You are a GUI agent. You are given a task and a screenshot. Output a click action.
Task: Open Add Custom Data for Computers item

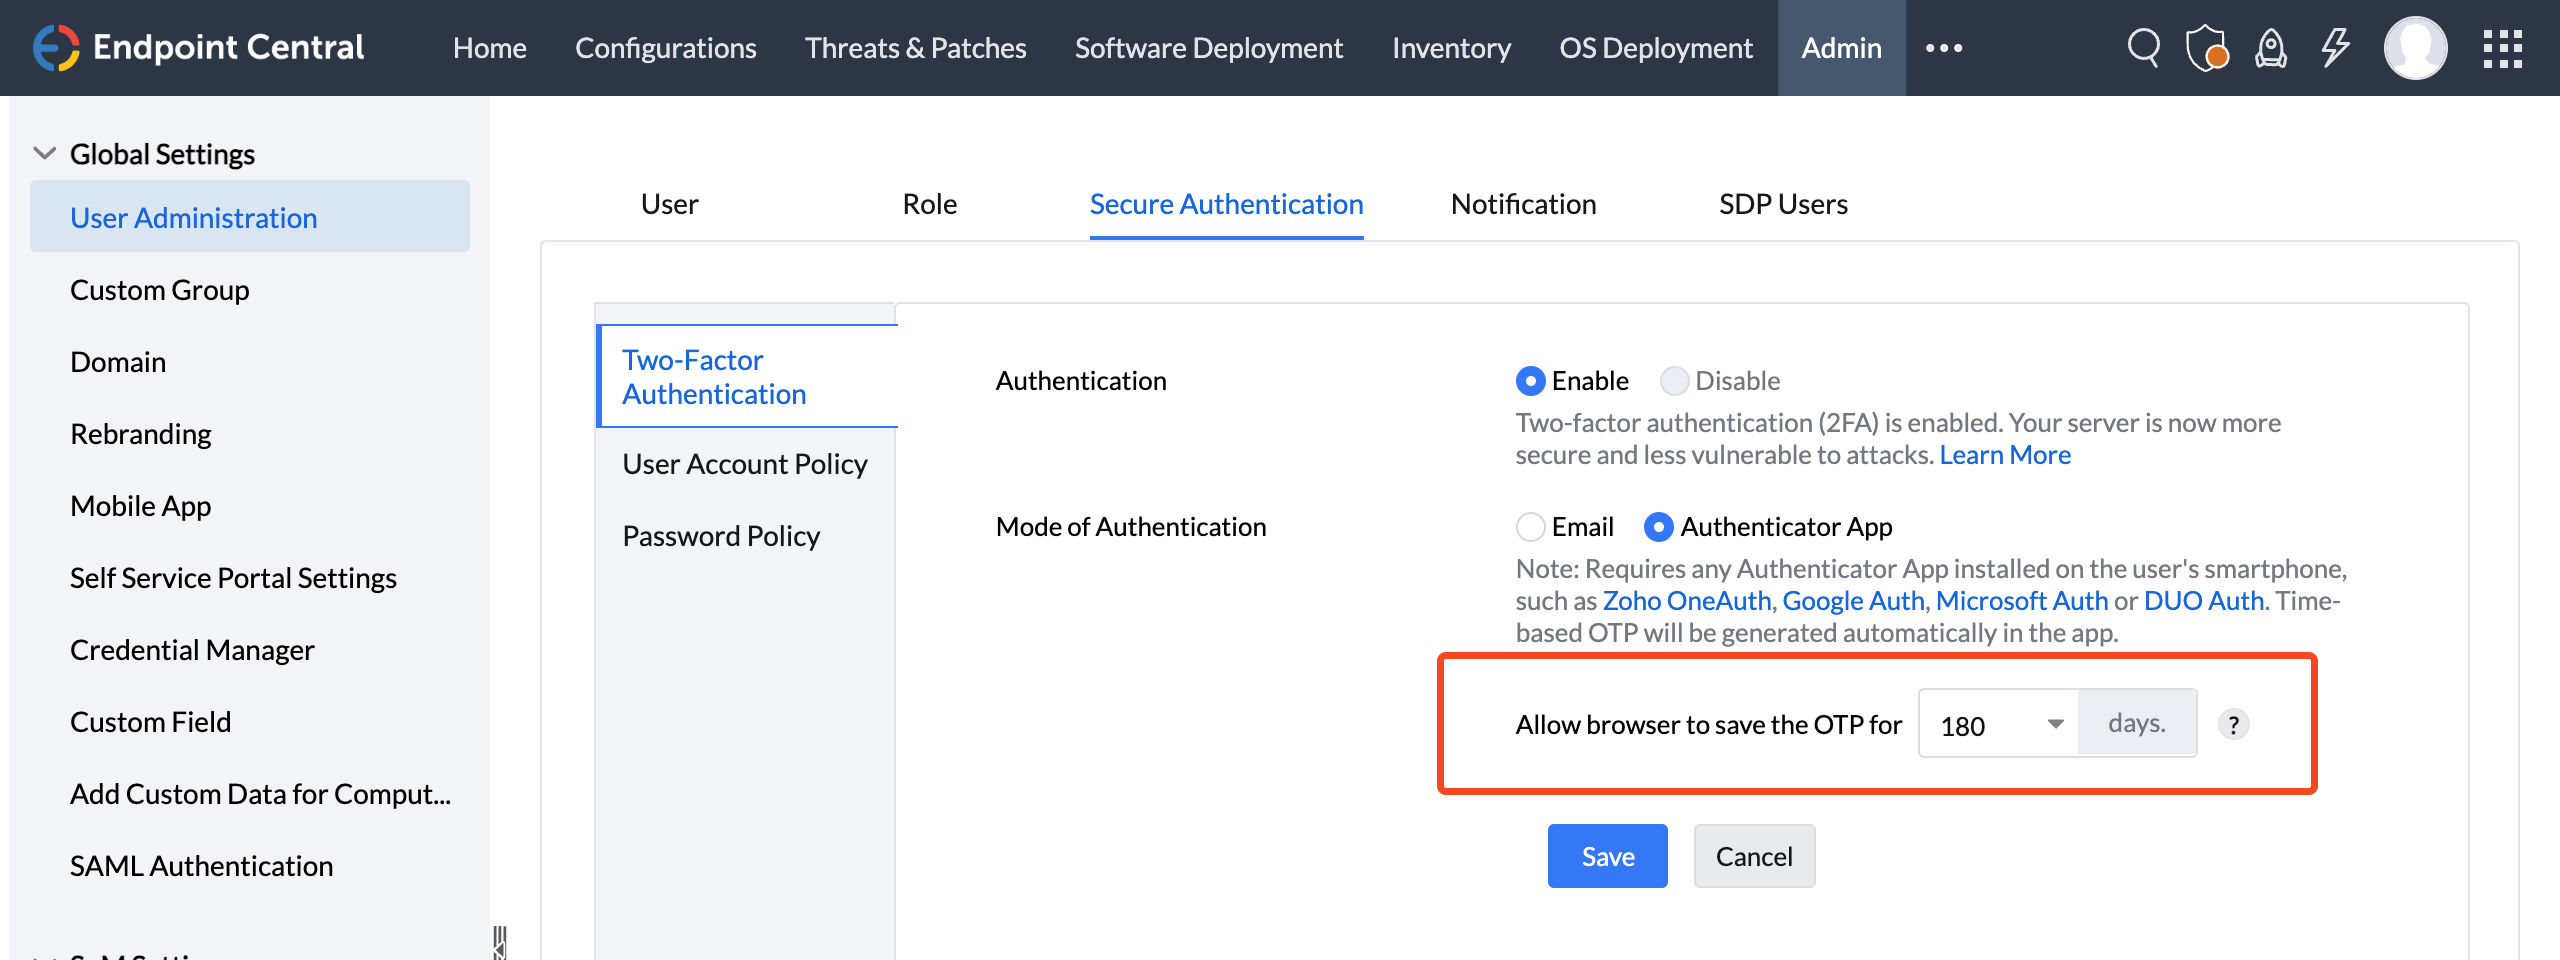[261, 794]
